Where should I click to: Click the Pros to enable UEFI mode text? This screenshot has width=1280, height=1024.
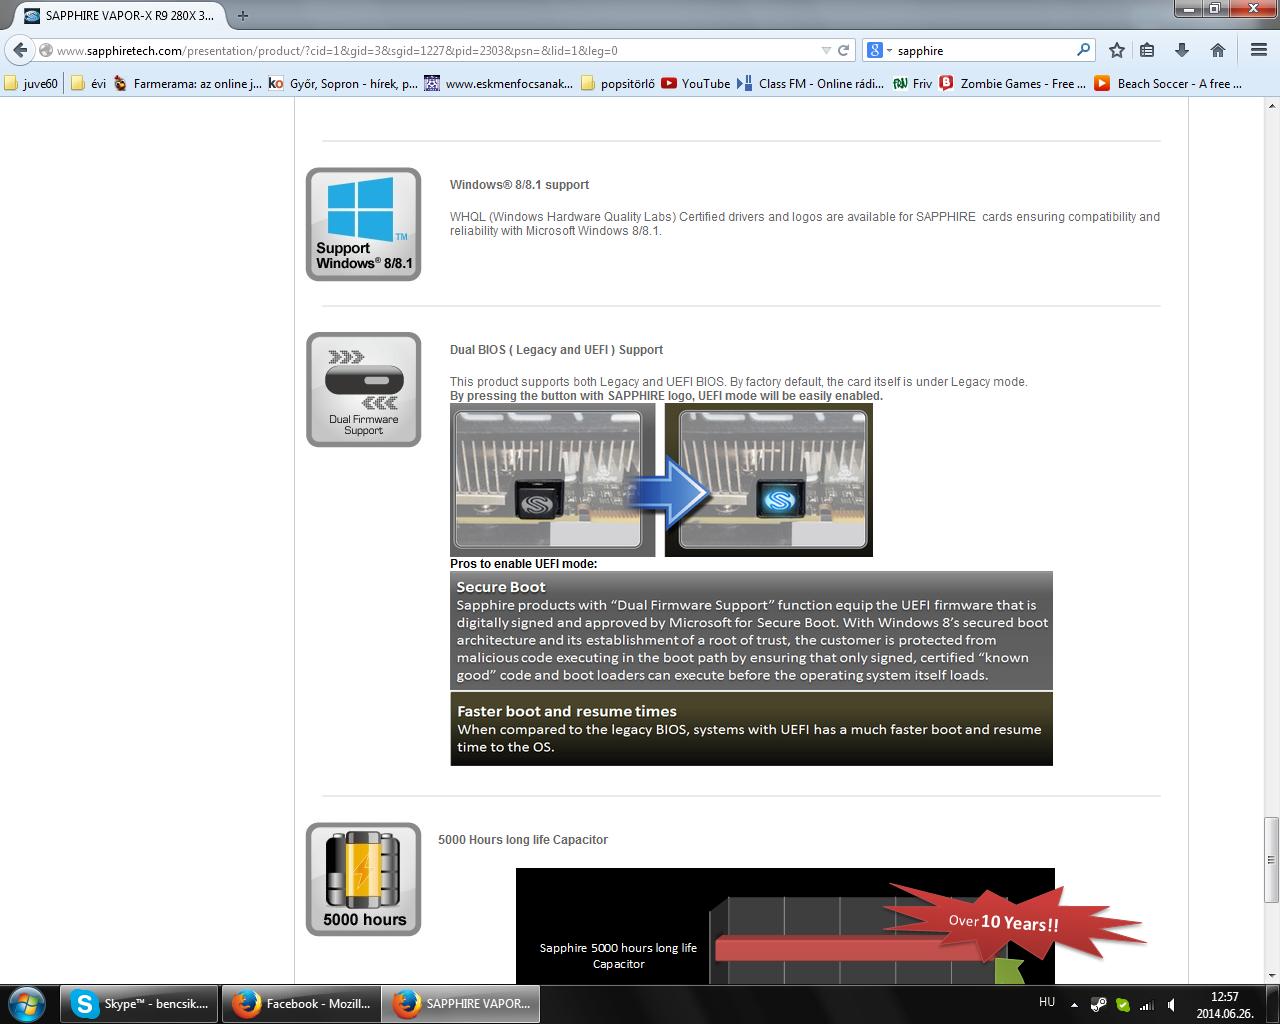(x=523, y=564)
